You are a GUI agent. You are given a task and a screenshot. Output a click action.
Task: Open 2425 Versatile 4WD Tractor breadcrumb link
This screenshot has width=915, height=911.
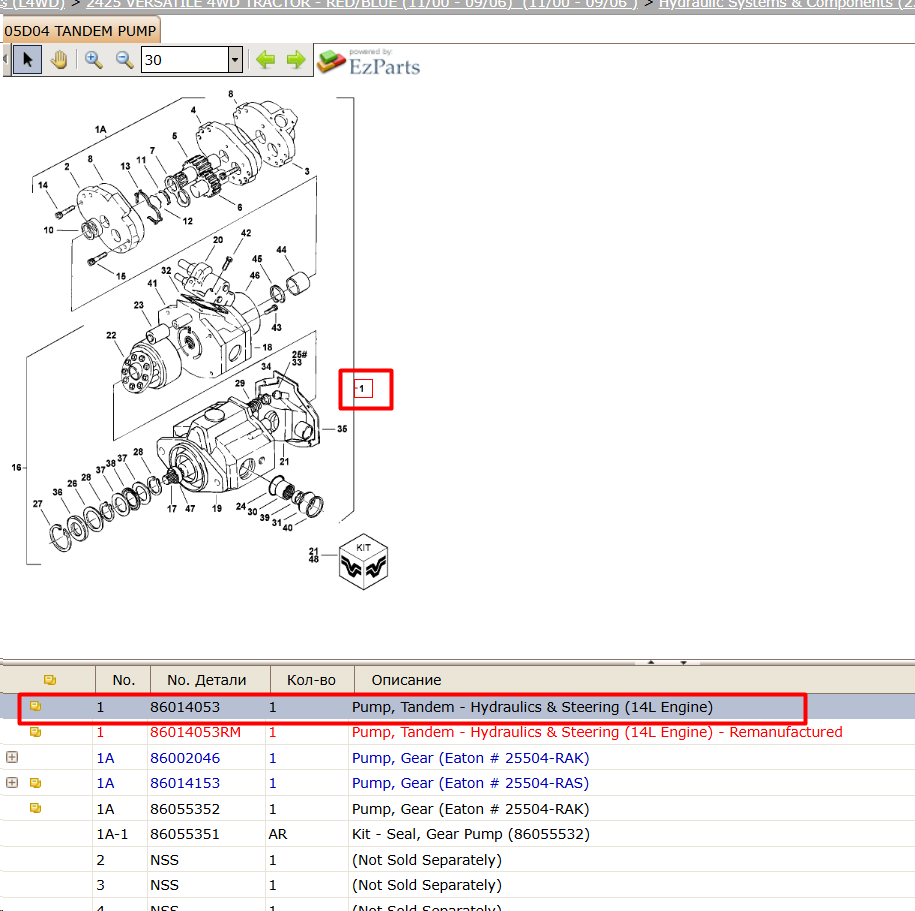(363, 4)
